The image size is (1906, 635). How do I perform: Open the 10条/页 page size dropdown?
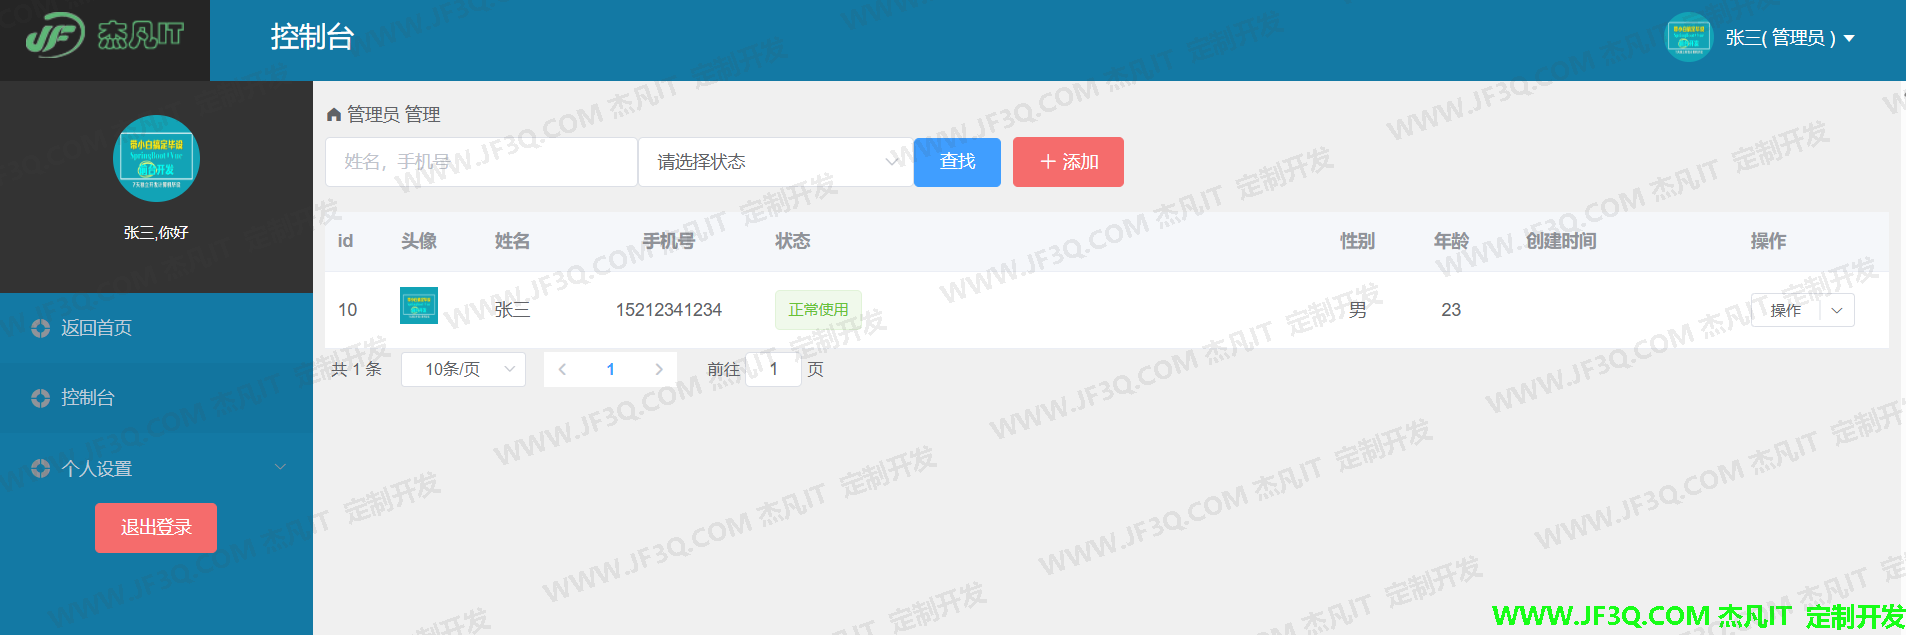tap(463, 369)
